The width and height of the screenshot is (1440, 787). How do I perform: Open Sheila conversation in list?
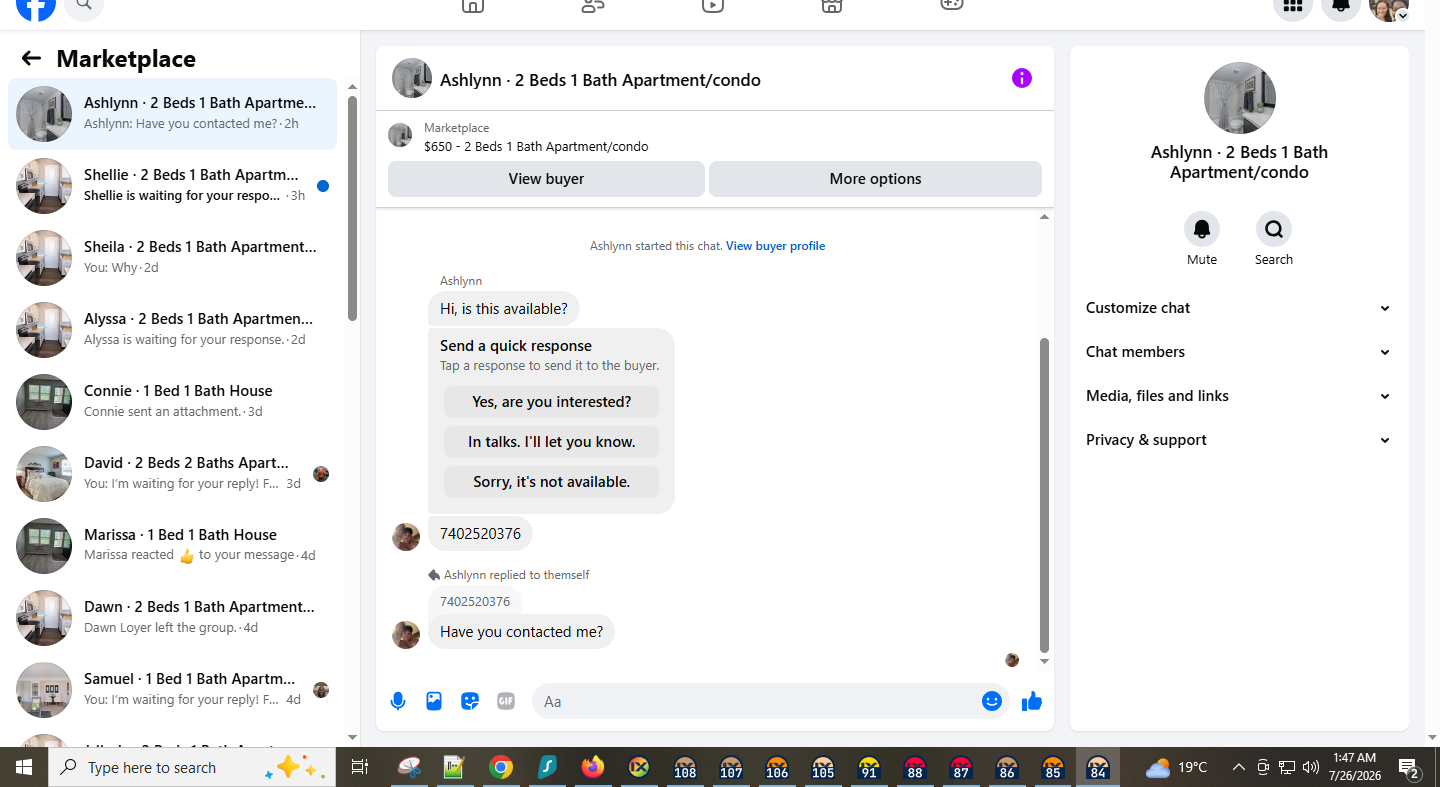[x=172, y=258]
